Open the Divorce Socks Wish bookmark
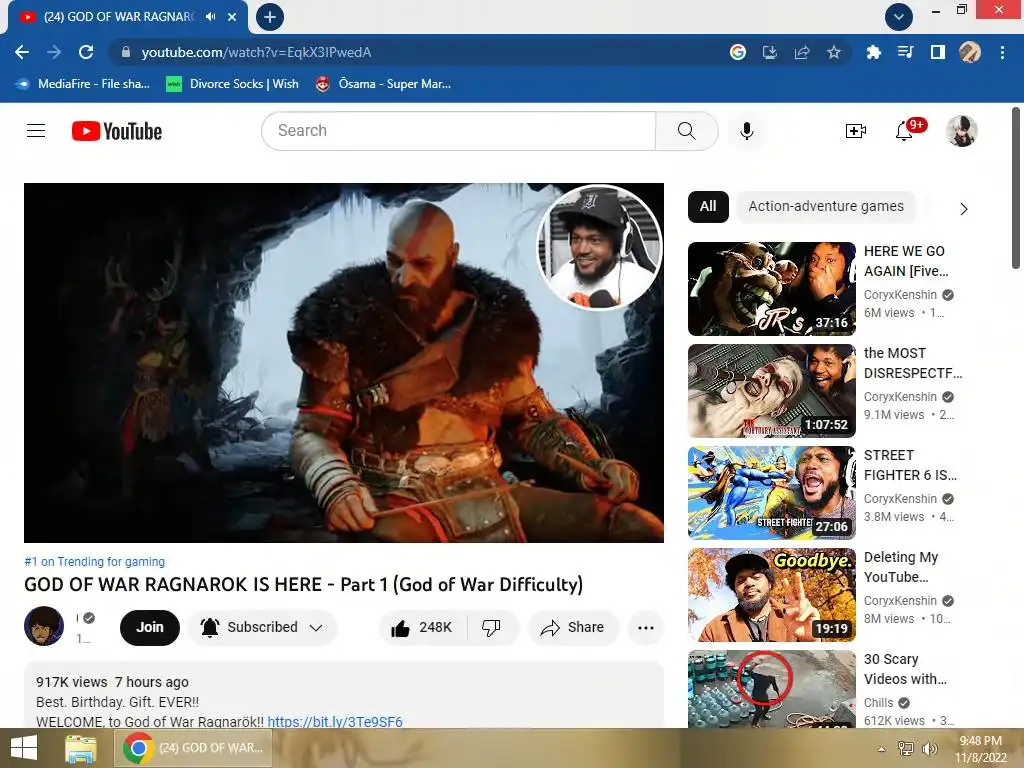The width and height of the screenshot is (1024, 768). (x=232, y=84)
